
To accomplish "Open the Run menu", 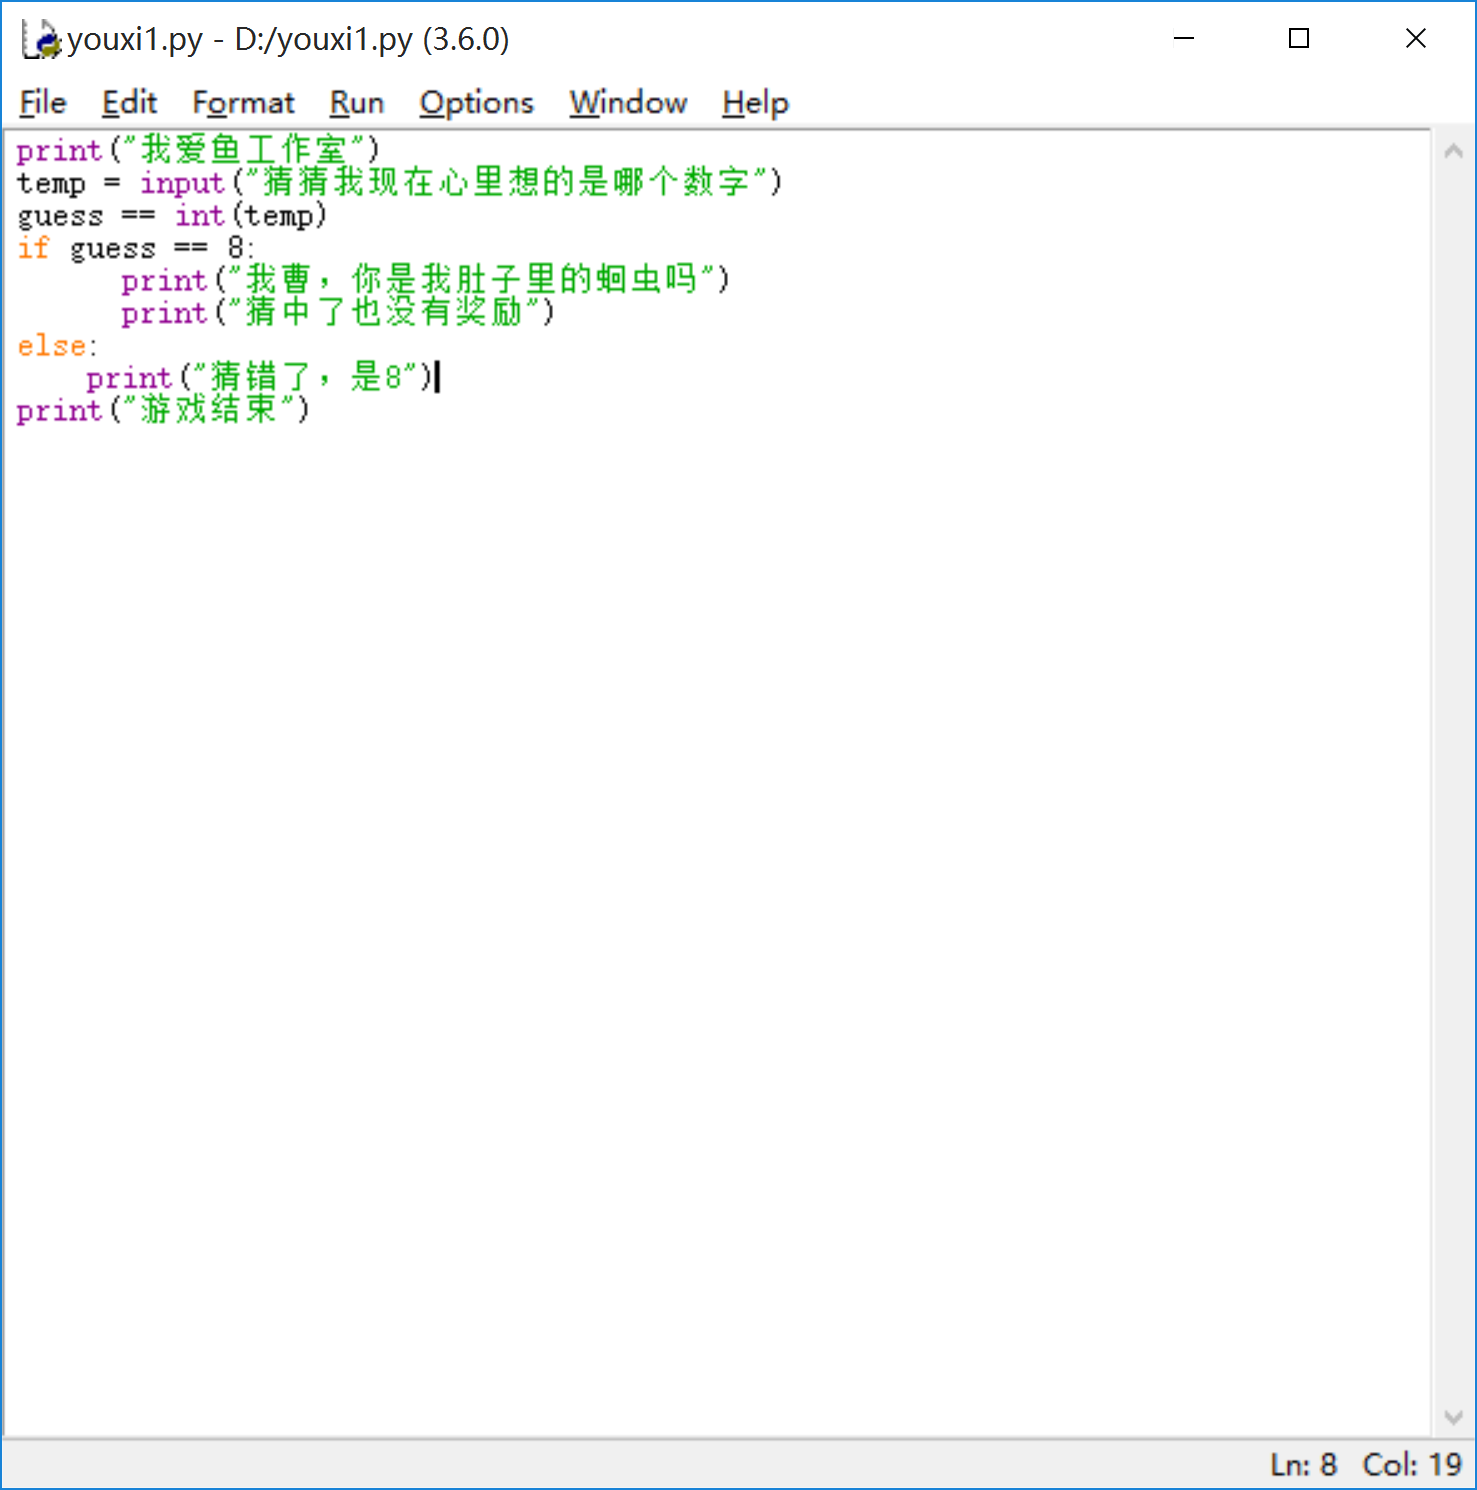I will click(x=356, y=103).
